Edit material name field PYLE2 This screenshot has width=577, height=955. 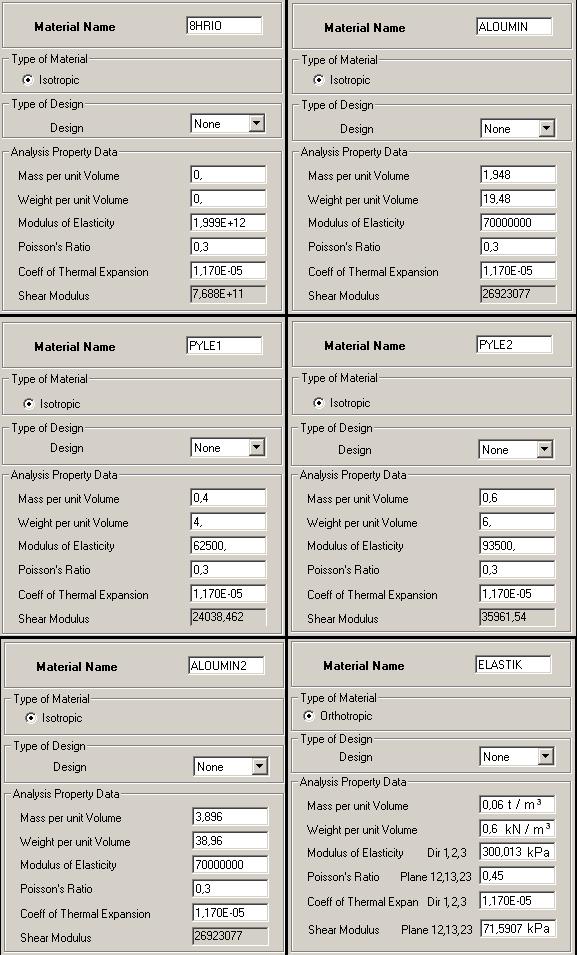tap(514, 344)
